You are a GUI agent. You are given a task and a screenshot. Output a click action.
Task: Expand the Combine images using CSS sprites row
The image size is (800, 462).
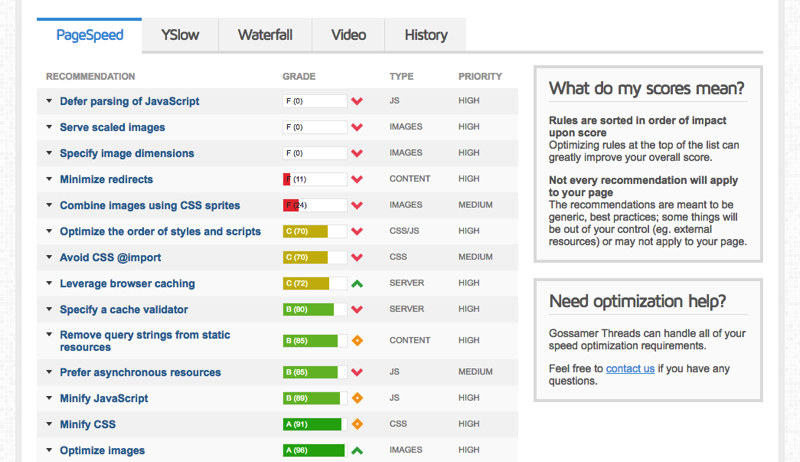coord(49,204)
